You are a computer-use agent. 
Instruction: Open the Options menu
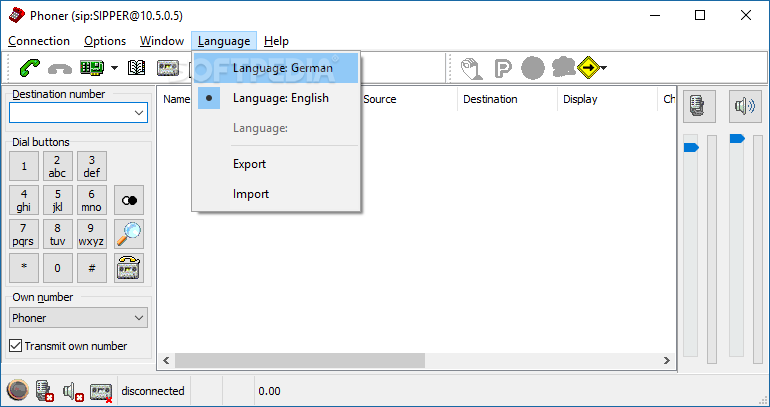pos(105,41)
